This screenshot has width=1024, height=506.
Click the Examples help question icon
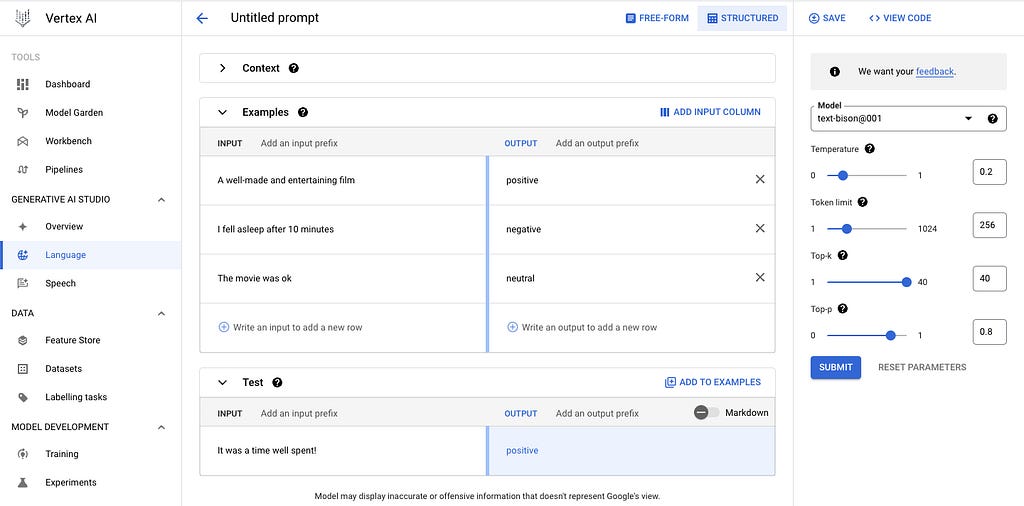click(x=302, y=112)
